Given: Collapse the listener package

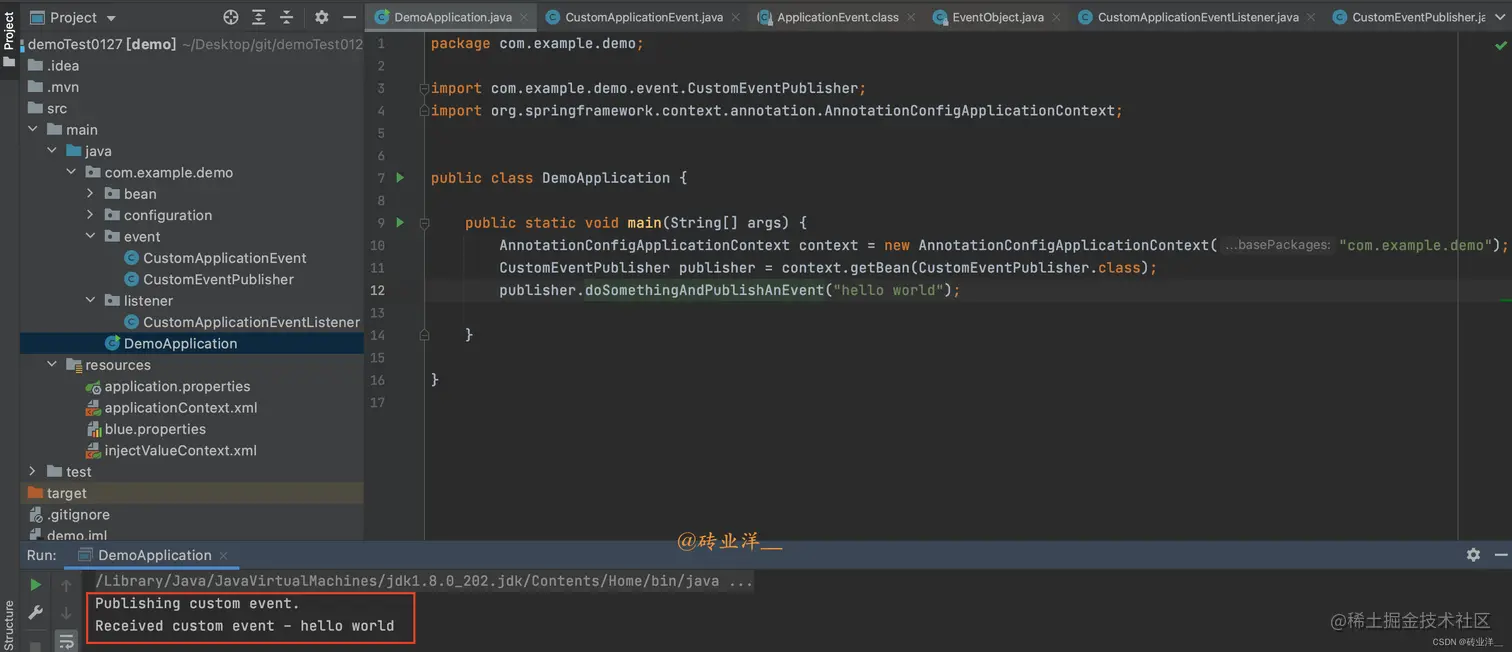Looking at the screenshot, I should point(90,300).
